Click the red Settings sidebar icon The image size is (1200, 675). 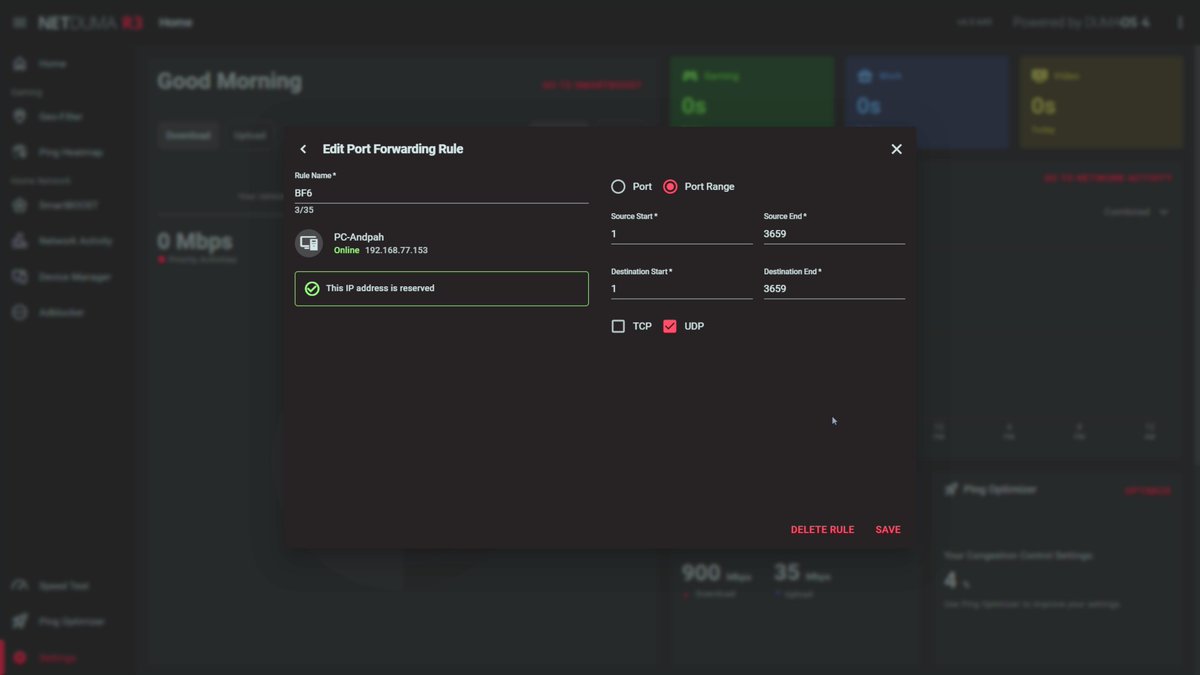coord(19,658)
